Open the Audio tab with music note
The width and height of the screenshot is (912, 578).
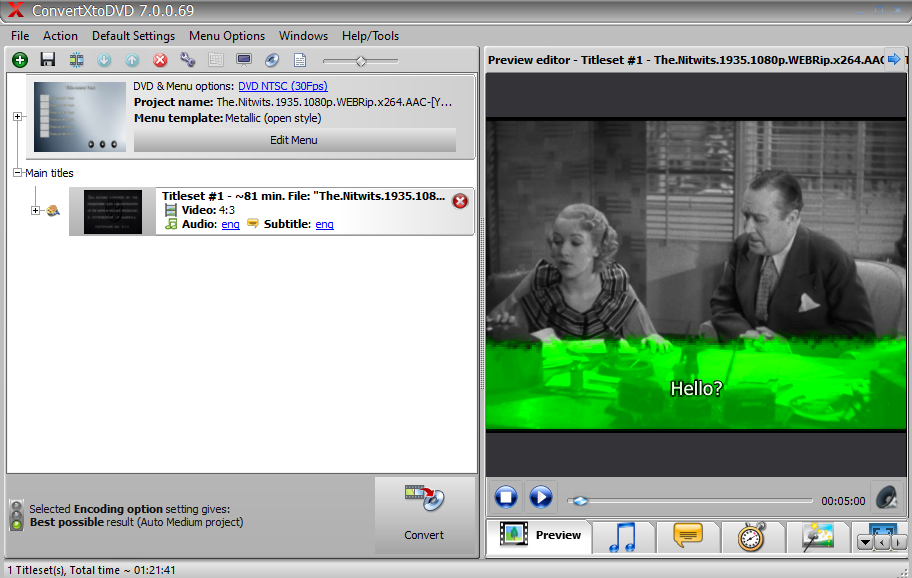point(623,537)
